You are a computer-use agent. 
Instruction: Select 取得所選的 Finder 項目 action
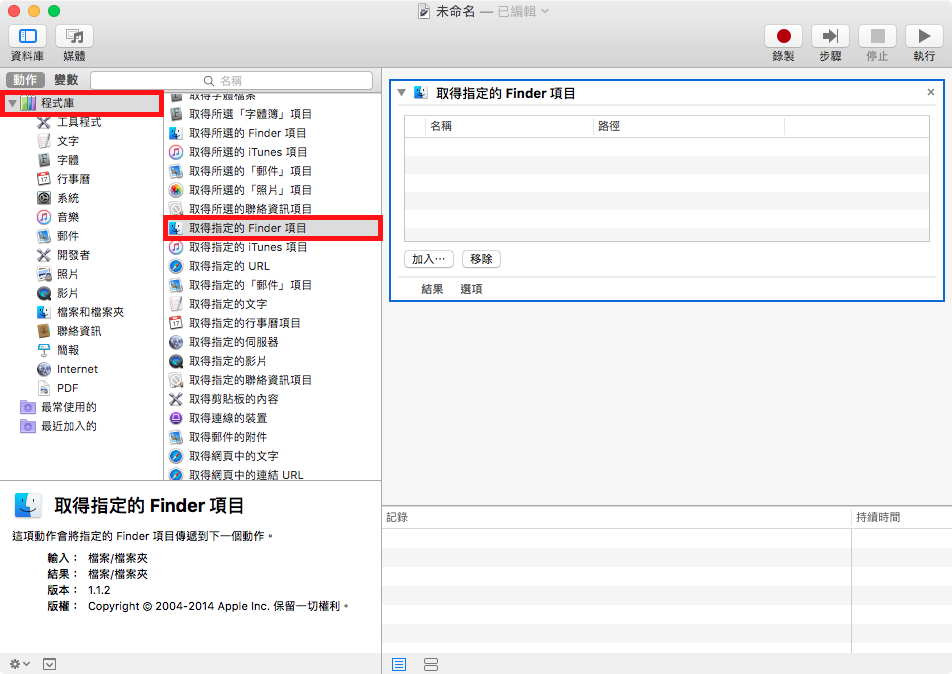tap(272, 133)
